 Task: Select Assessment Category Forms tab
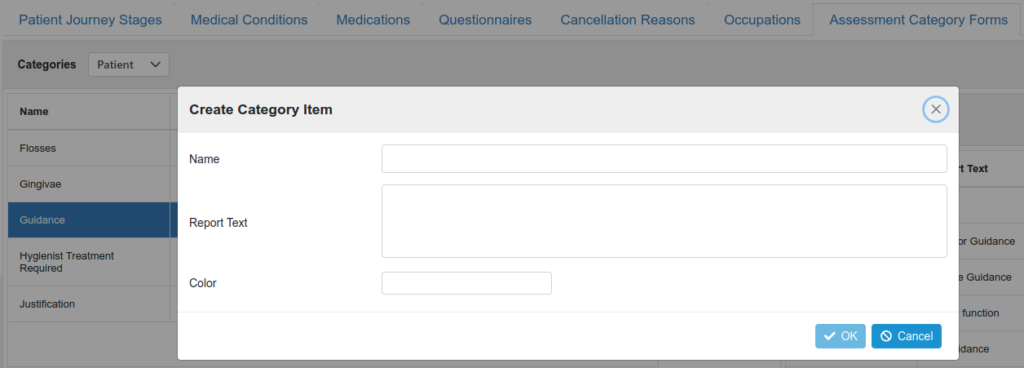pyautogui.click(x=918, y=20)
